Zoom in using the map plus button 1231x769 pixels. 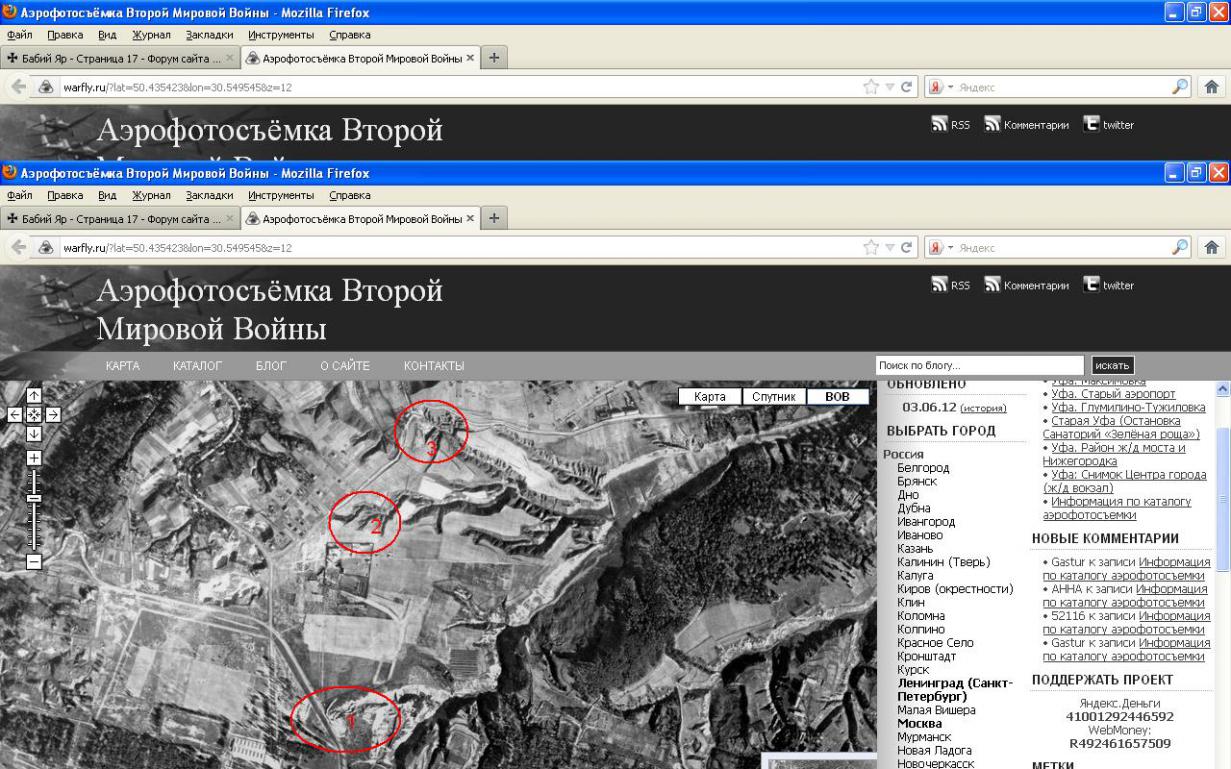34,457
